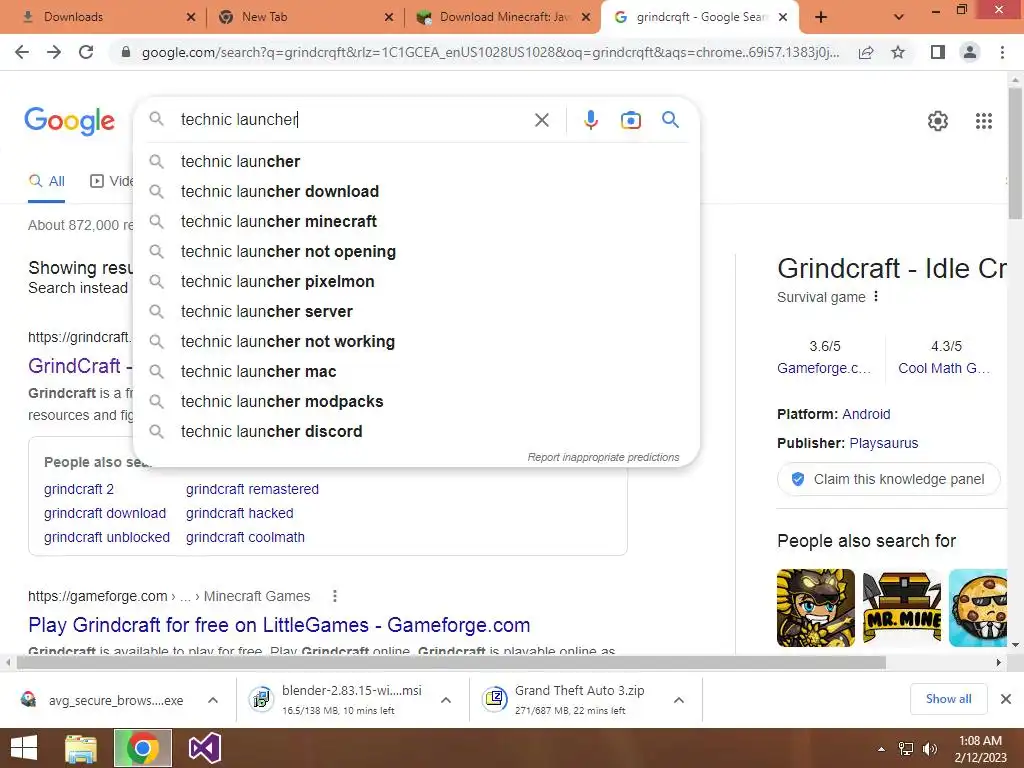Choose suggestion technic launcher minecraft
Image resolution: width=1024 pixels, height=768 pixels.
416,221
